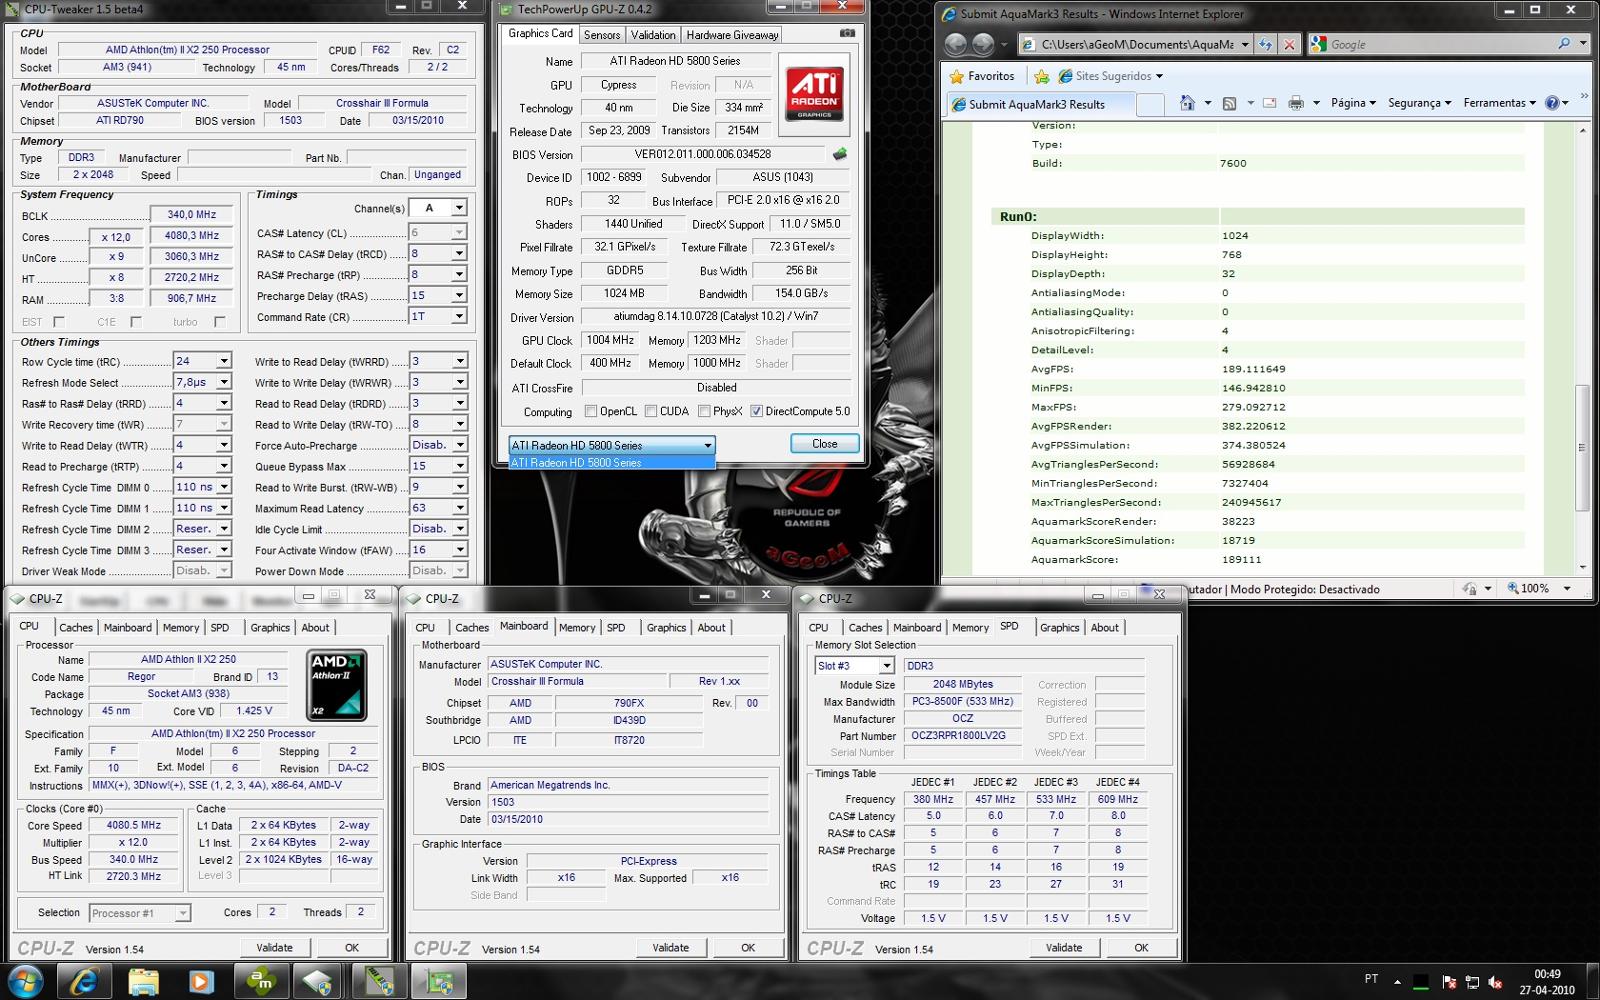Open the Página menu in IE
Viewport: 1600px width, 1000px height.
click(1354, 103)
